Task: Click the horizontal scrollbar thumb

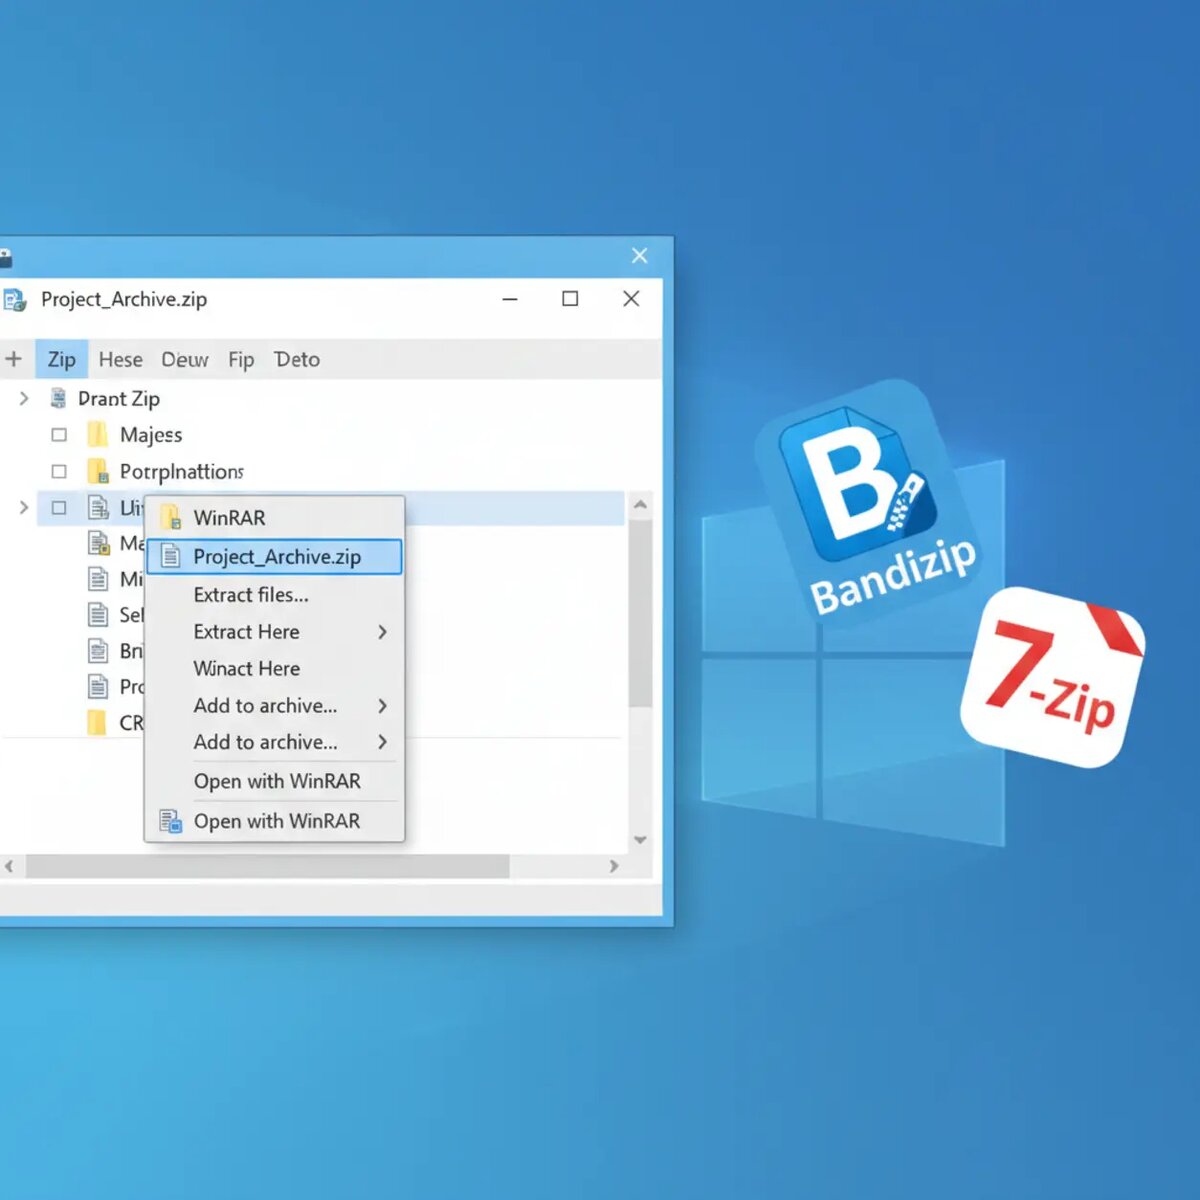Action: [x=267, y=866]
